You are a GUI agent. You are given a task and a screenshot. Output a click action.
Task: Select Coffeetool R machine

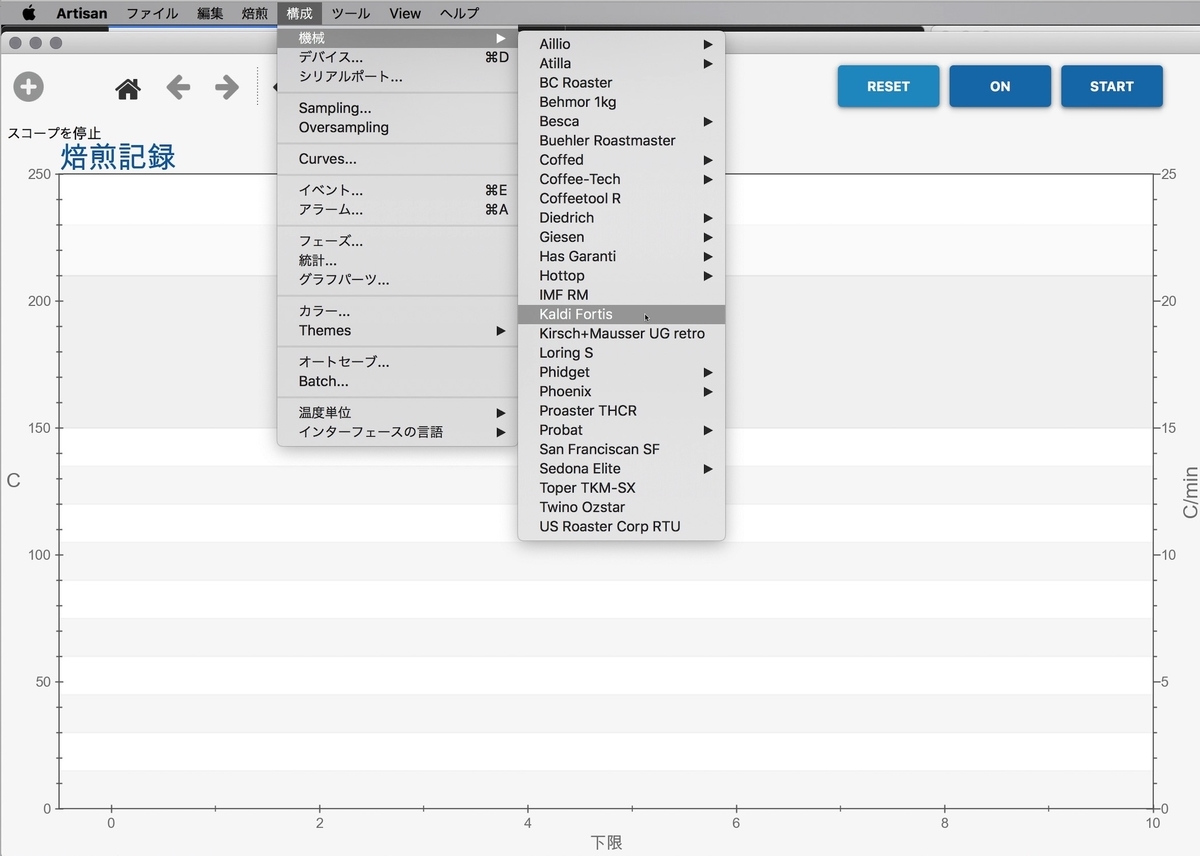[x=622, y=198]
